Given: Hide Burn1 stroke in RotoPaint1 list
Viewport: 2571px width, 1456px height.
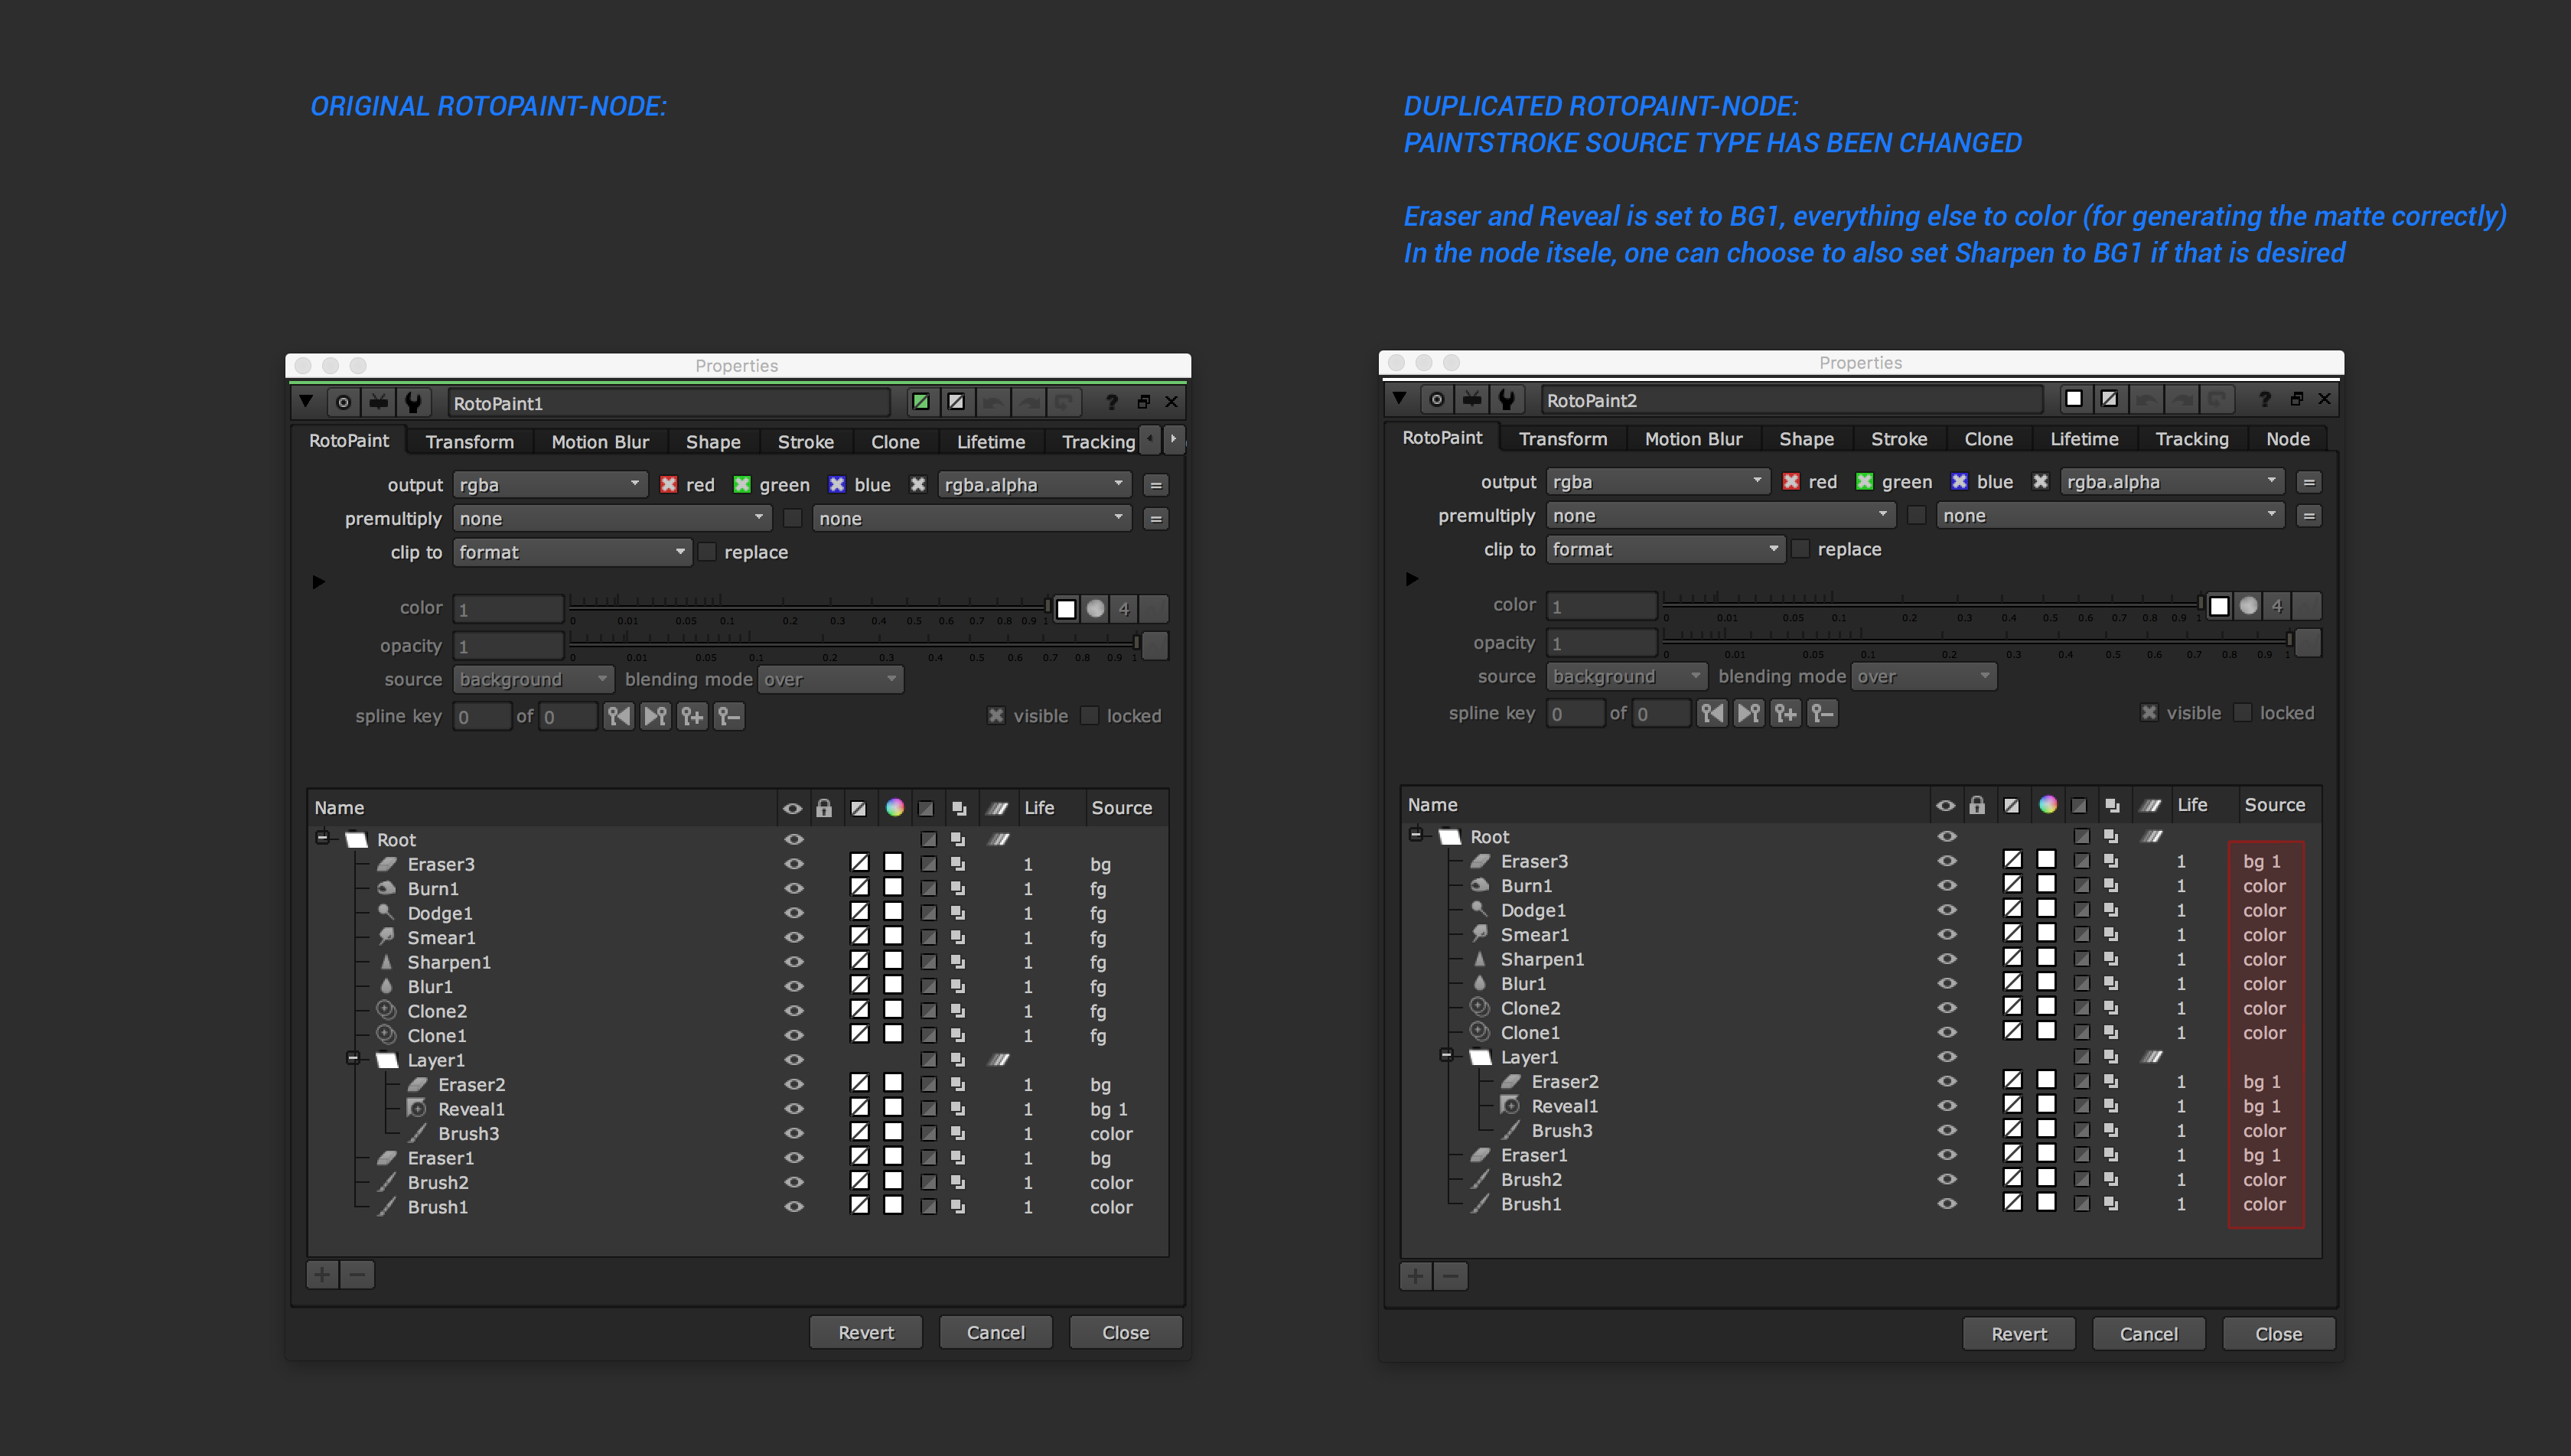Looking at the screenshot, I should tap(794, 888).
